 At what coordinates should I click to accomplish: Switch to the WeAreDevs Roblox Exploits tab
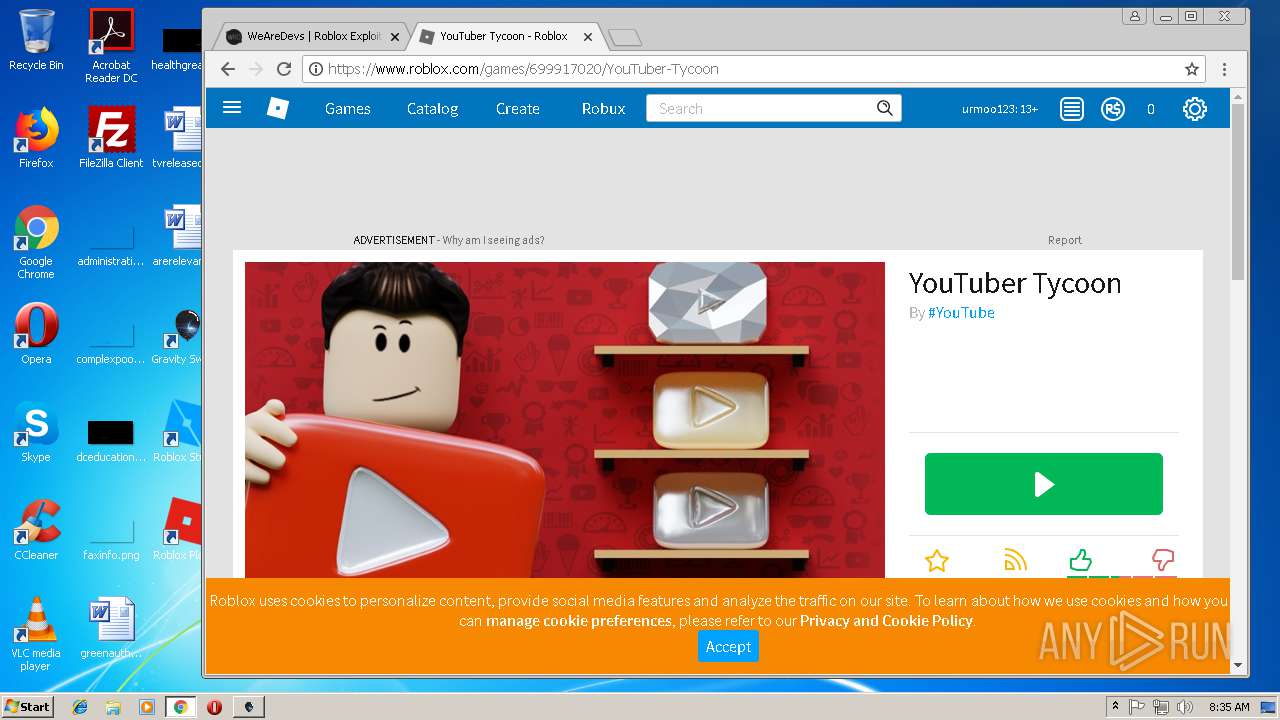click(314, 36)
